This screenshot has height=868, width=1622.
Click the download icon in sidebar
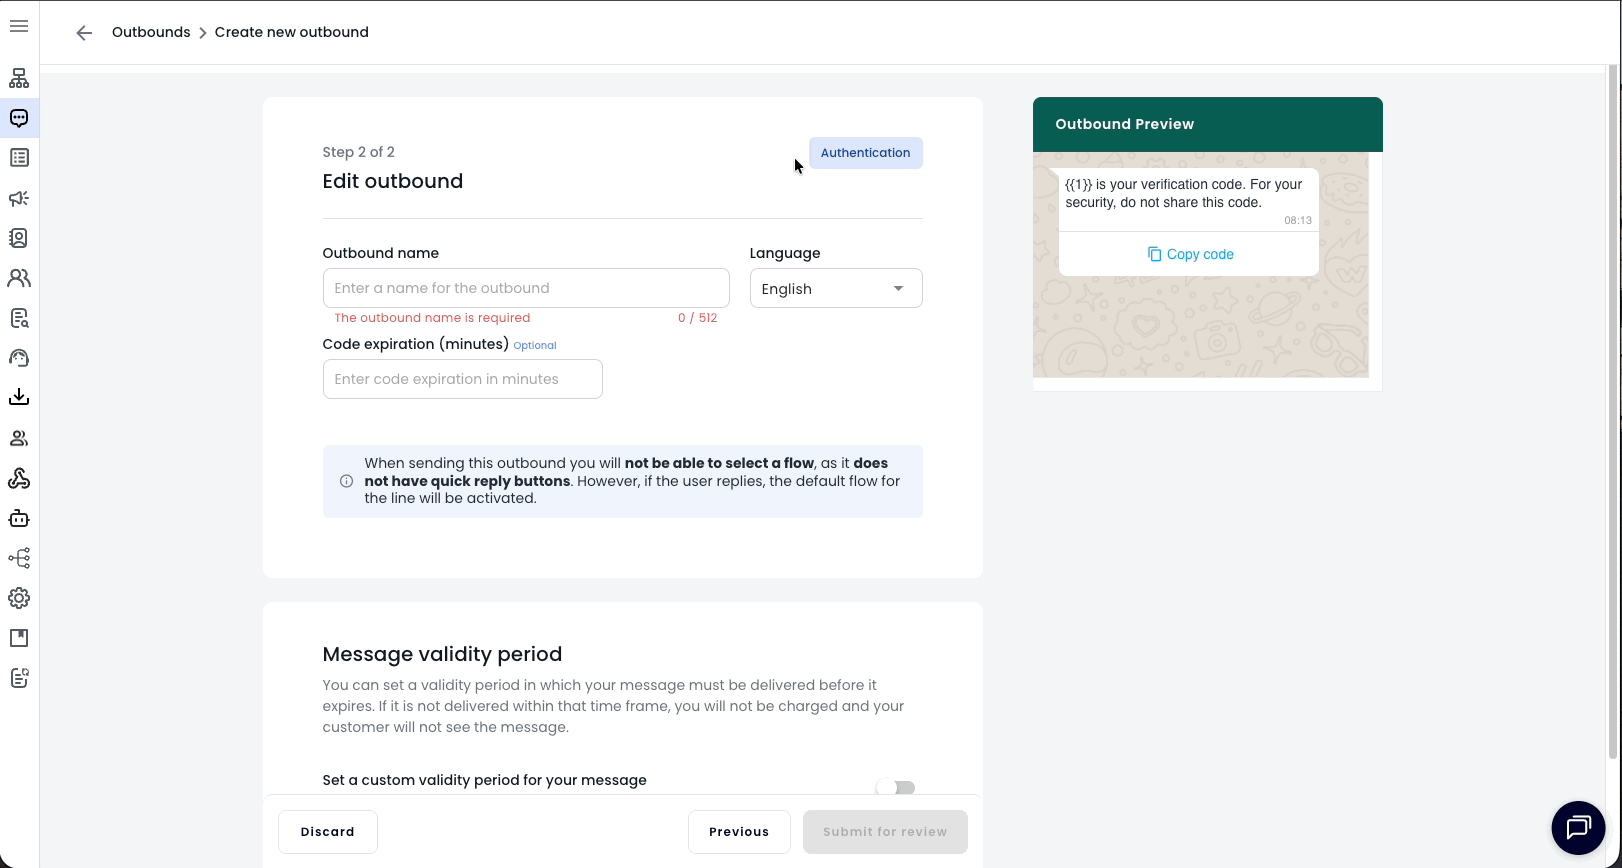coord(19,397)
